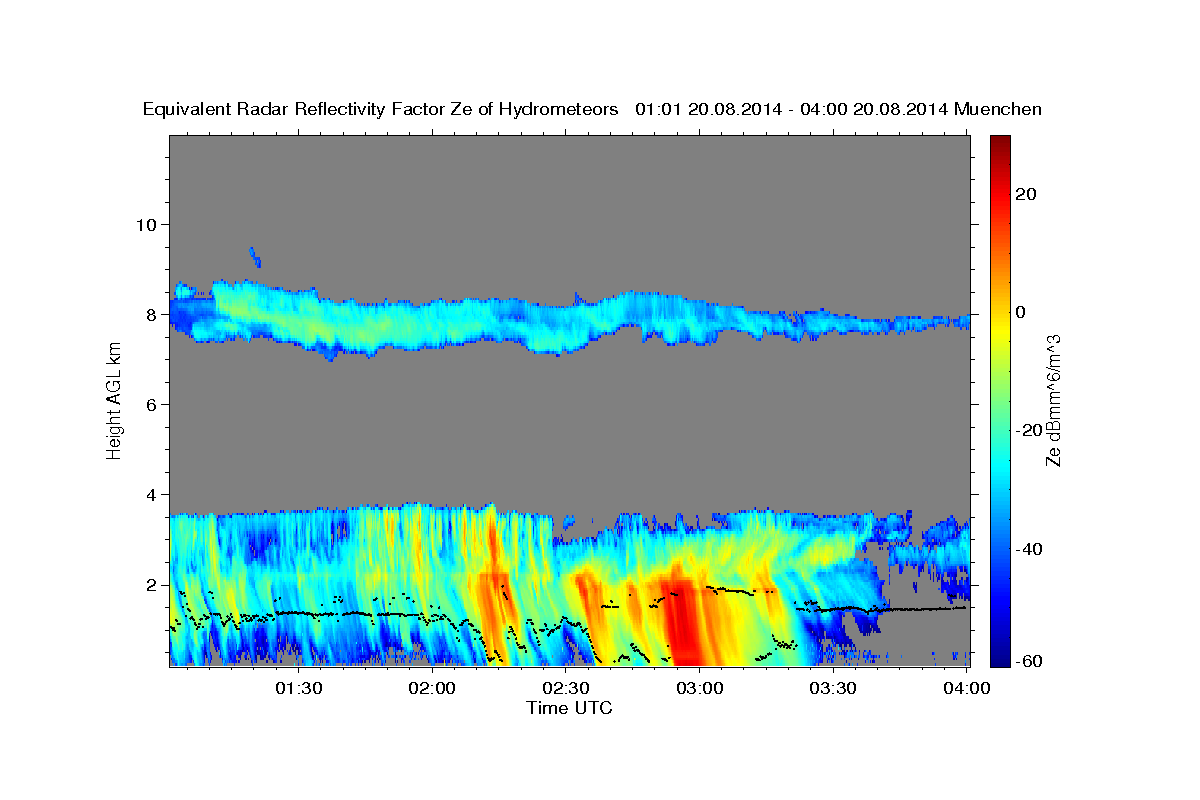
Task: Click the 'Height AGL km' y-axis label
Action: pyautogui.click(x=114, y=400)
